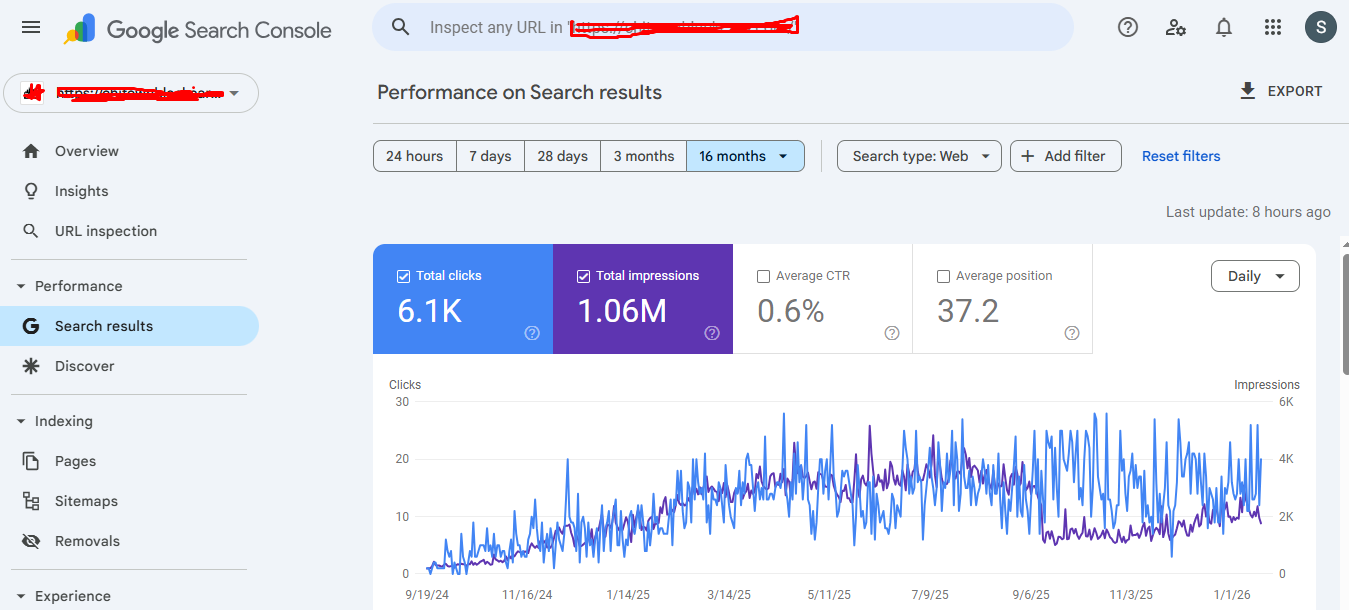Open user settings people icon
The height and width of the screenshot is (610, 1349).
click(x=1176, y=27)
